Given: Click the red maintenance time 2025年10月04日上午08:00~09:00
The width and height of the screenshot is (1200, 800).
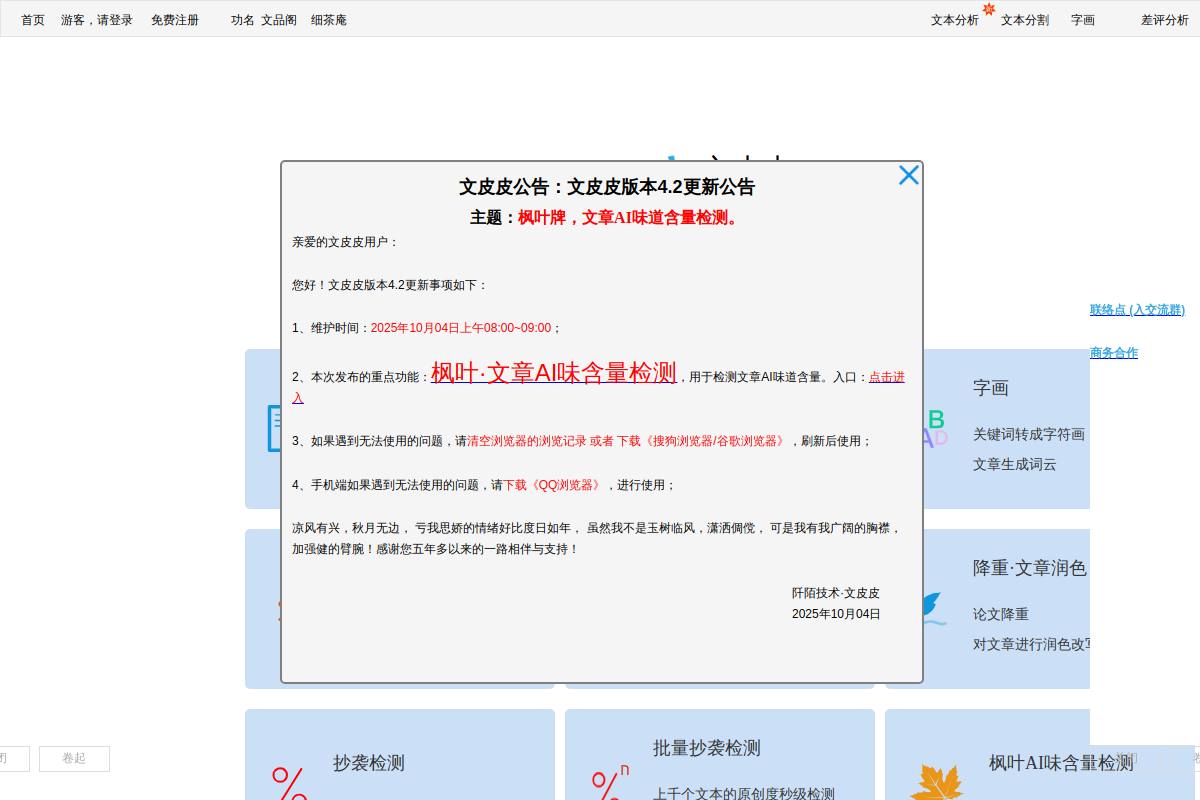Looking at the screenshot, I should (x=461, y=328).
